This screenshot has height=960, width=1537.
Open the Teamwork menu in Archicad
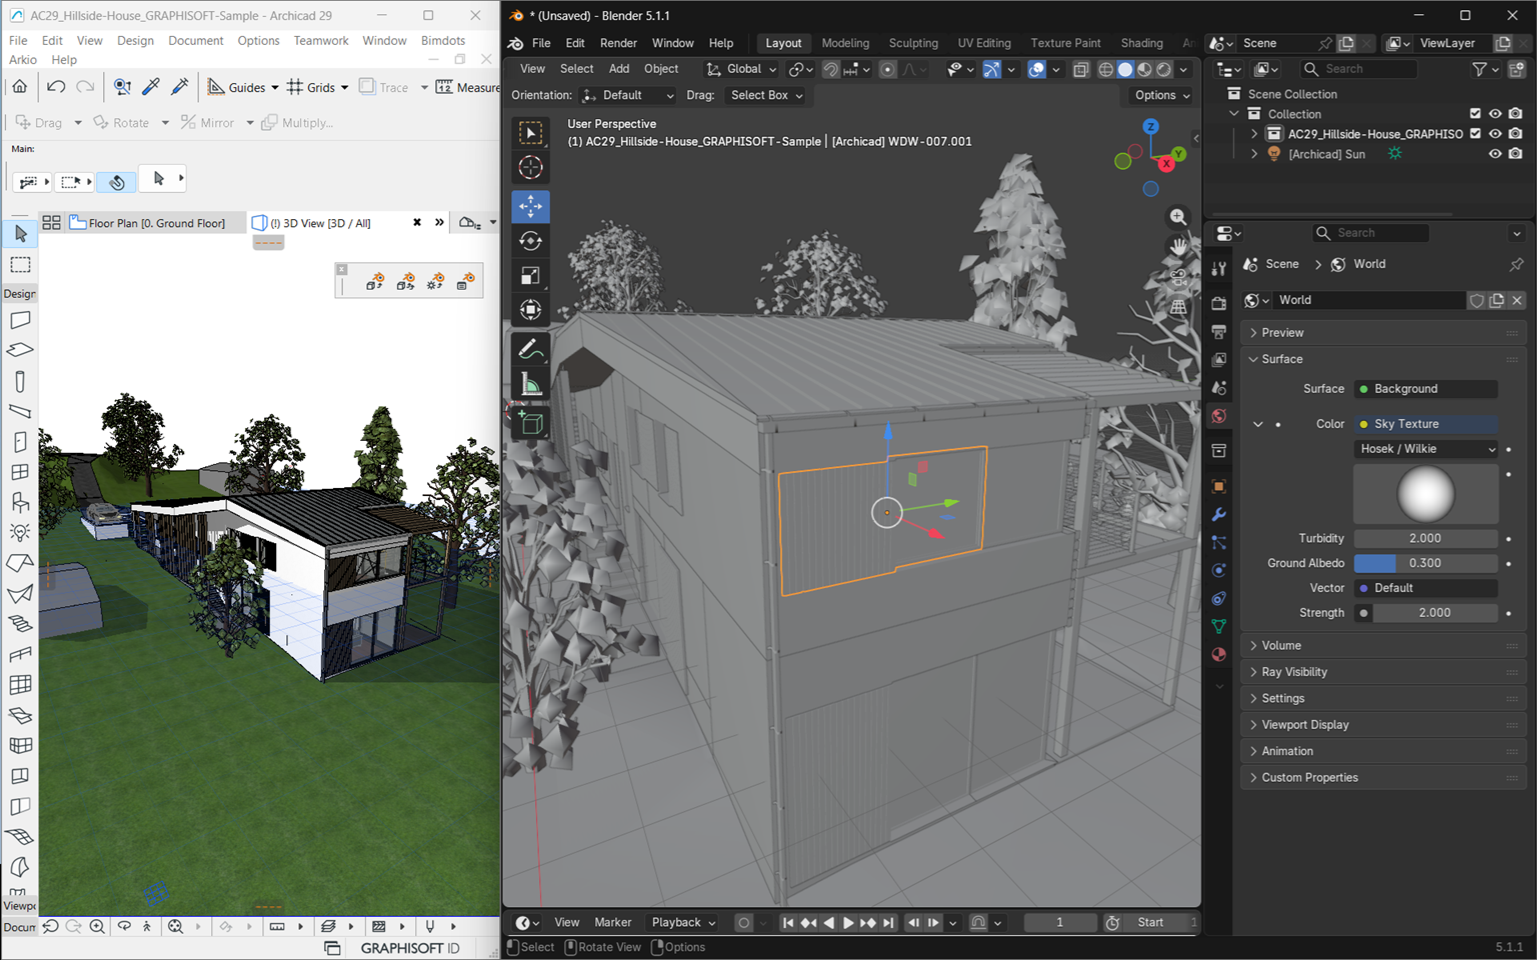pyautogui.click(x=321, y=41)
